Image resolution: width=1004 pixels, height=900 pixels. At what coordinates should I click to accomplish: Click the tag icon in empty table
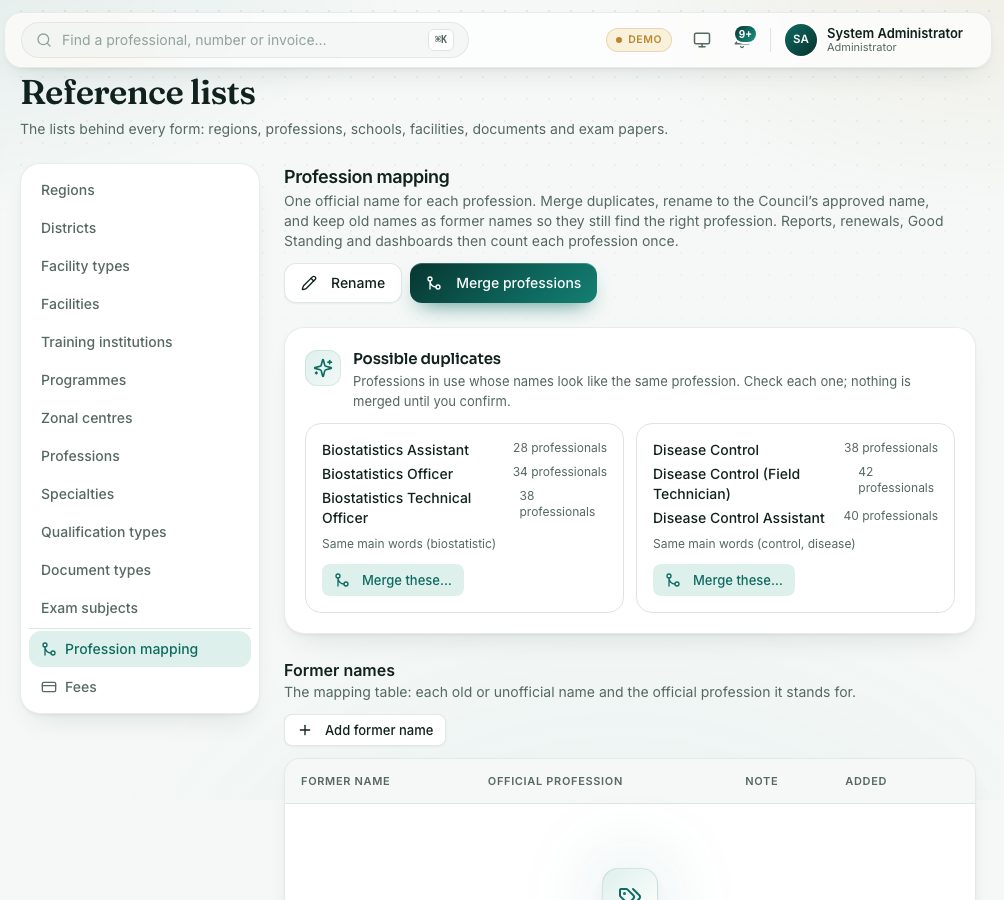pos(629,892)
